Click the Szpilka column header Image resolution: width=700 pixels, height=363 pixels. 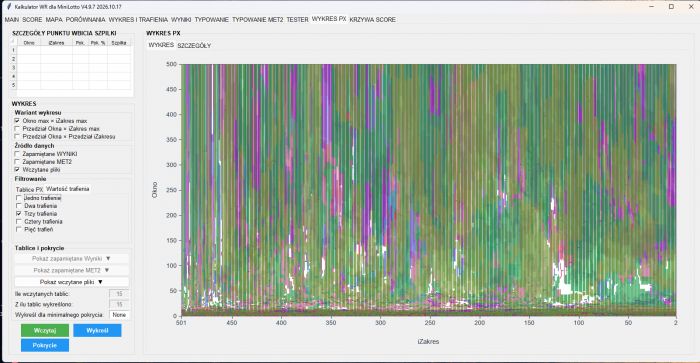point(119,43)
